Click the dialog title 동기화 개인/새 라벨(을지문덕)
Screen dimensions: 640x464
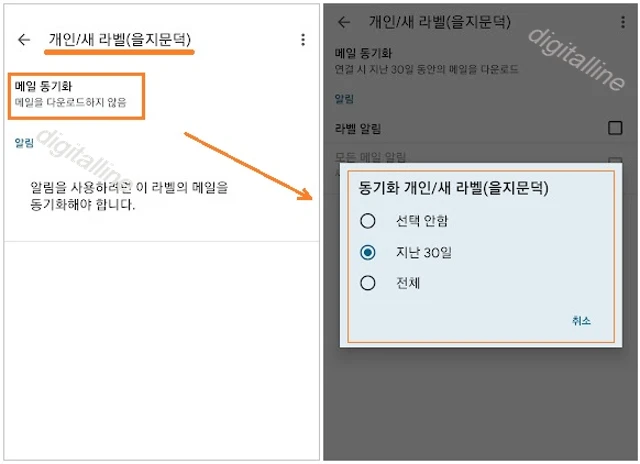pyautogui.click(x=453, y=188)
